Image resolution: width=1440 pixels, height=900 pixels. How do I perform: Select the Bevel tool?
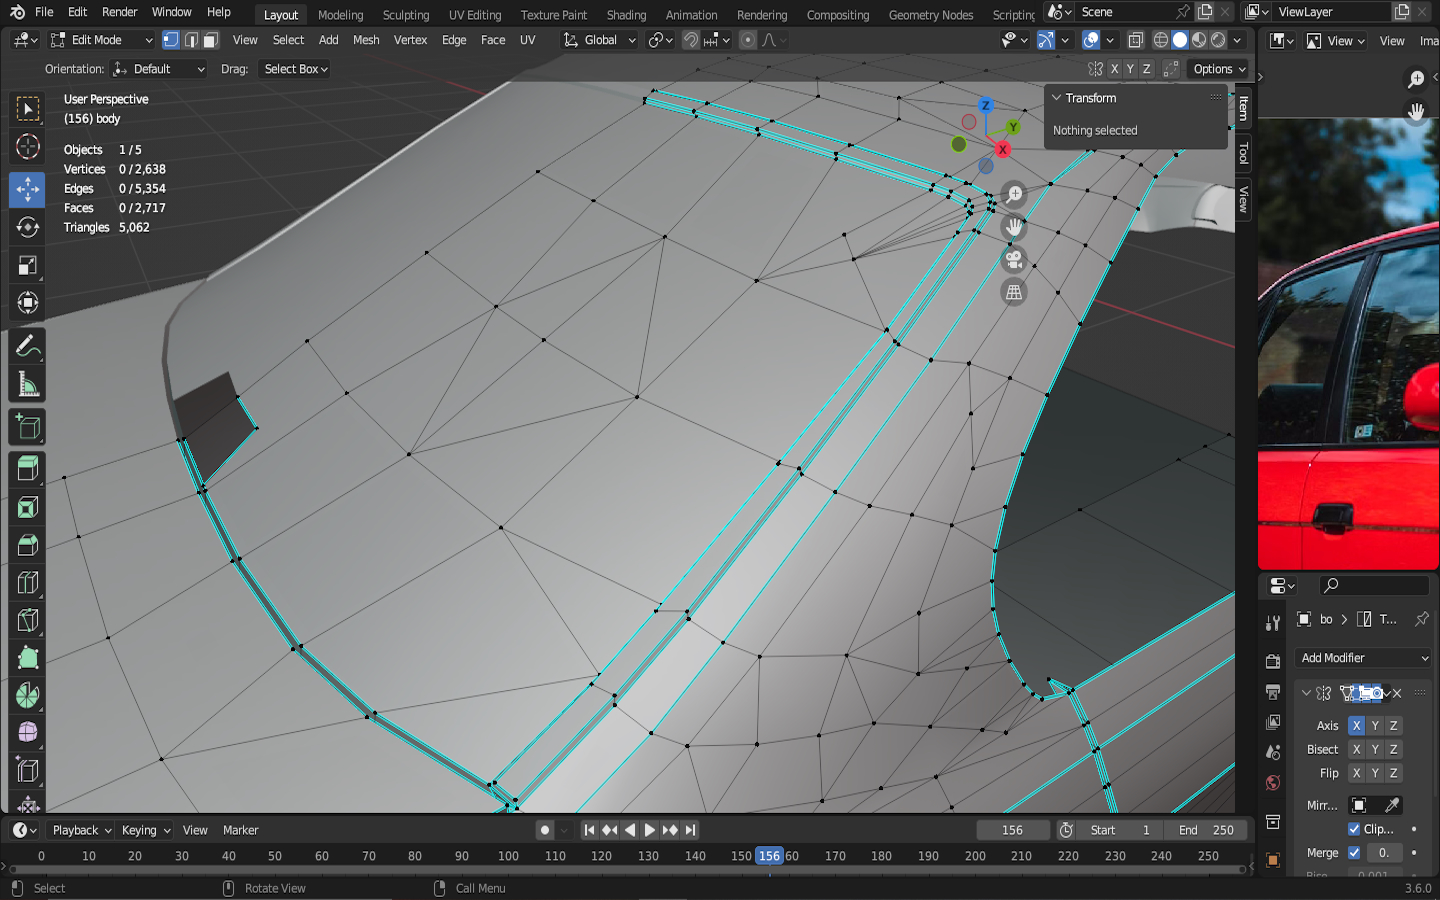(28, 545)
